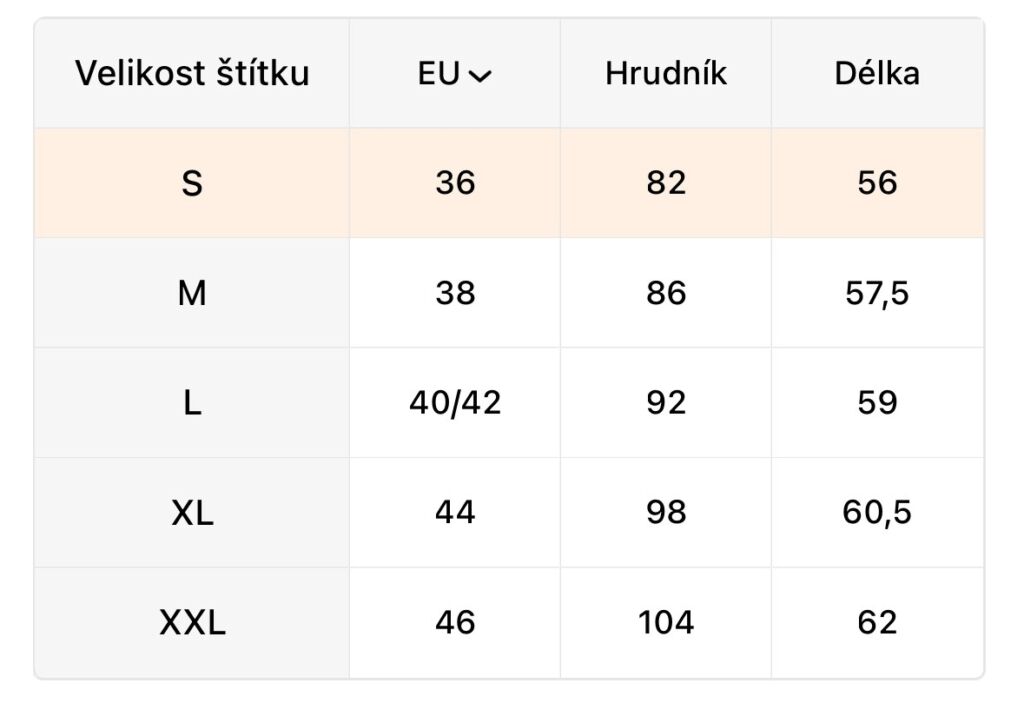Viewport: 1024px width, 723px height.
Task: Select the L size row label
Action: pos(192,404)
